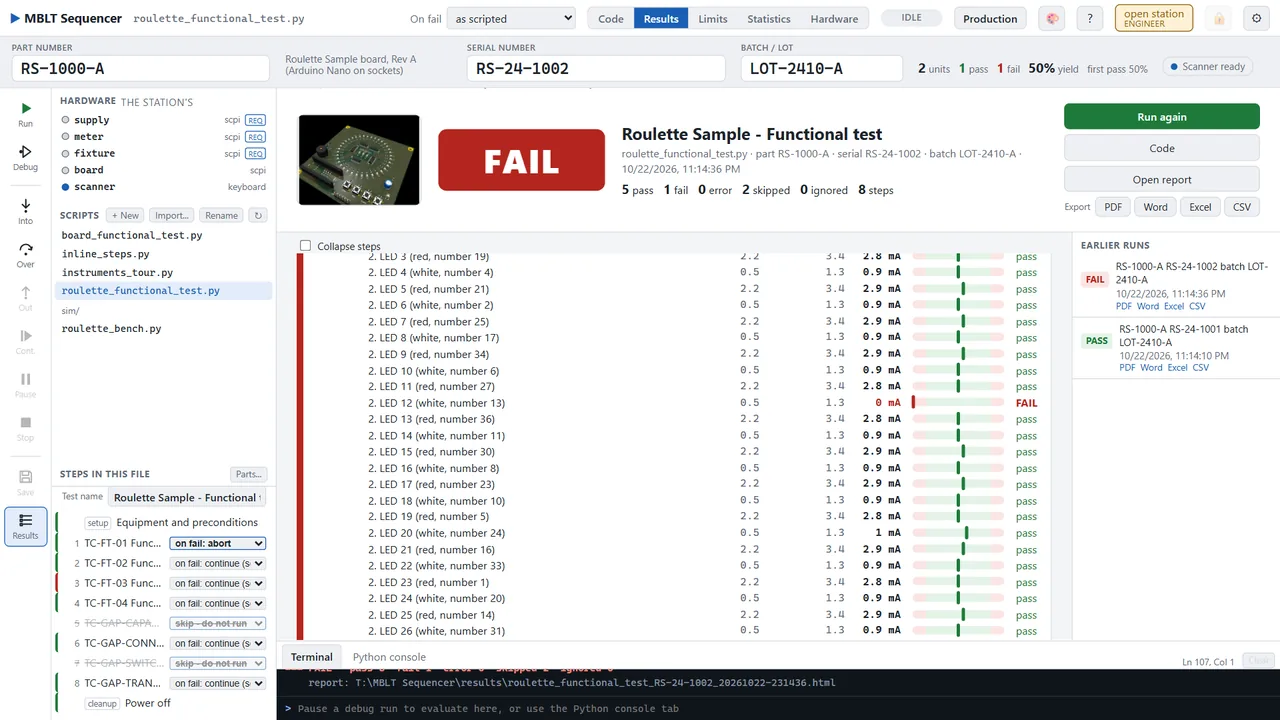Click the REQ badge next to supply
The height and width of the screenshot is (720, 1280).
click(x=255, y=120)
